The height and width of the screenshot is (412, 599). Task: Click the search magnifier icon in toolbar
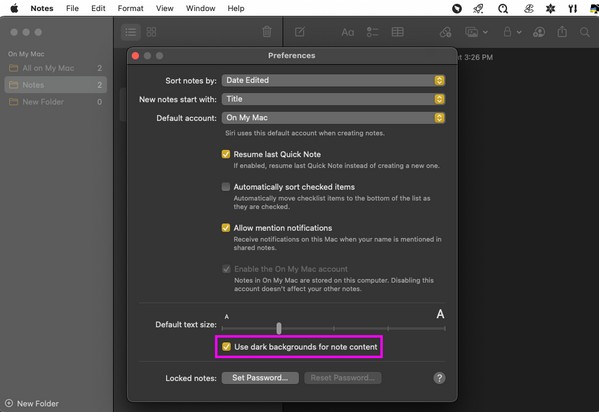click(x=584, y=32)
